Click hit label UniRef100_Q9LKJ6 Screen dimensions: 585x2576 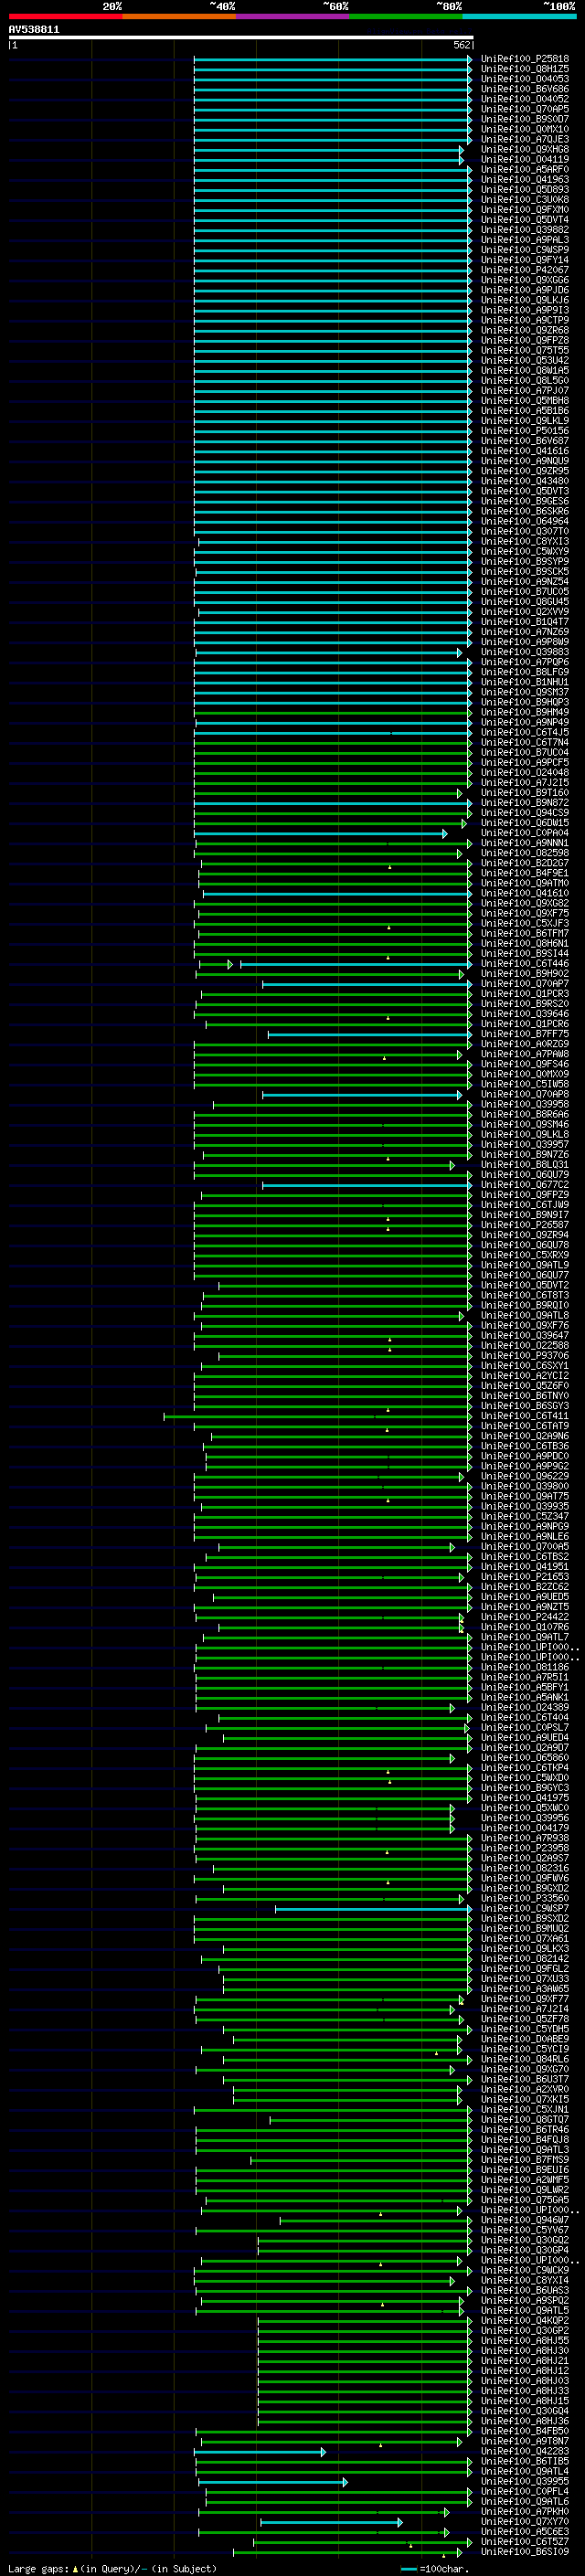tap(525, 300)
